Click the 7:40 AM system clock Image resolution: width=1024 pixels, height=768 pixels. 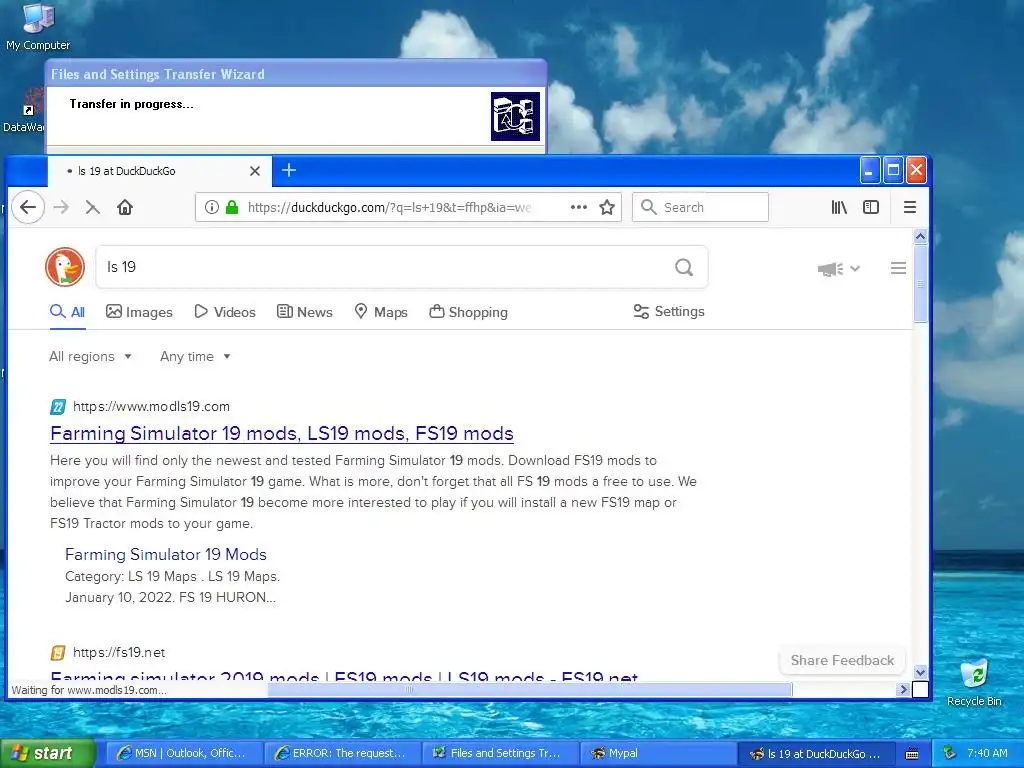[987, 753]
